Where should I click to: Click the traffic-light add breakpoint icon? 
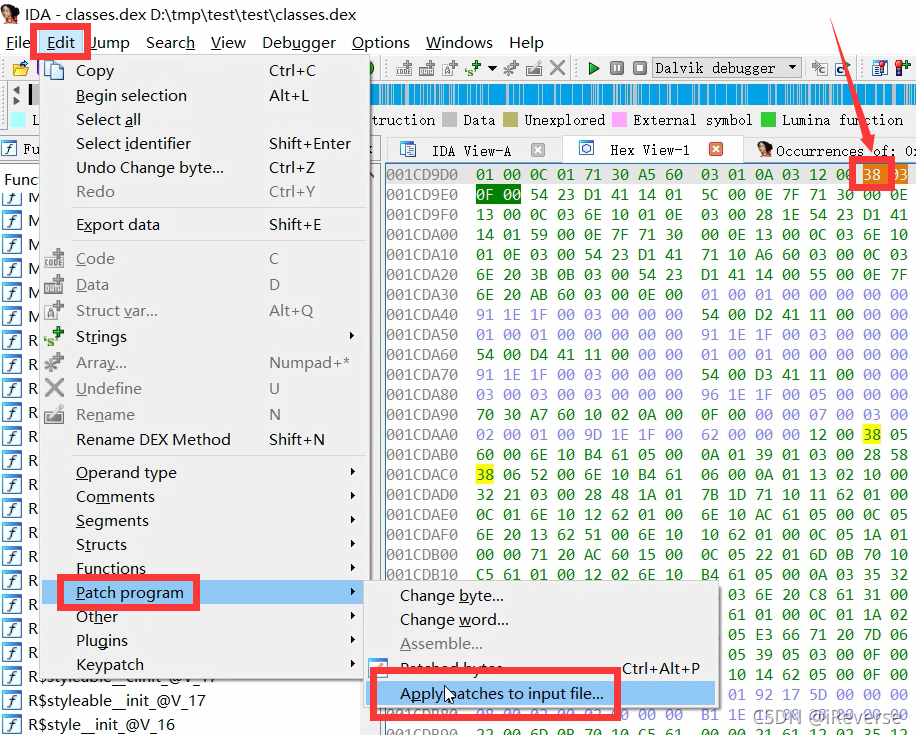point(903,68)
